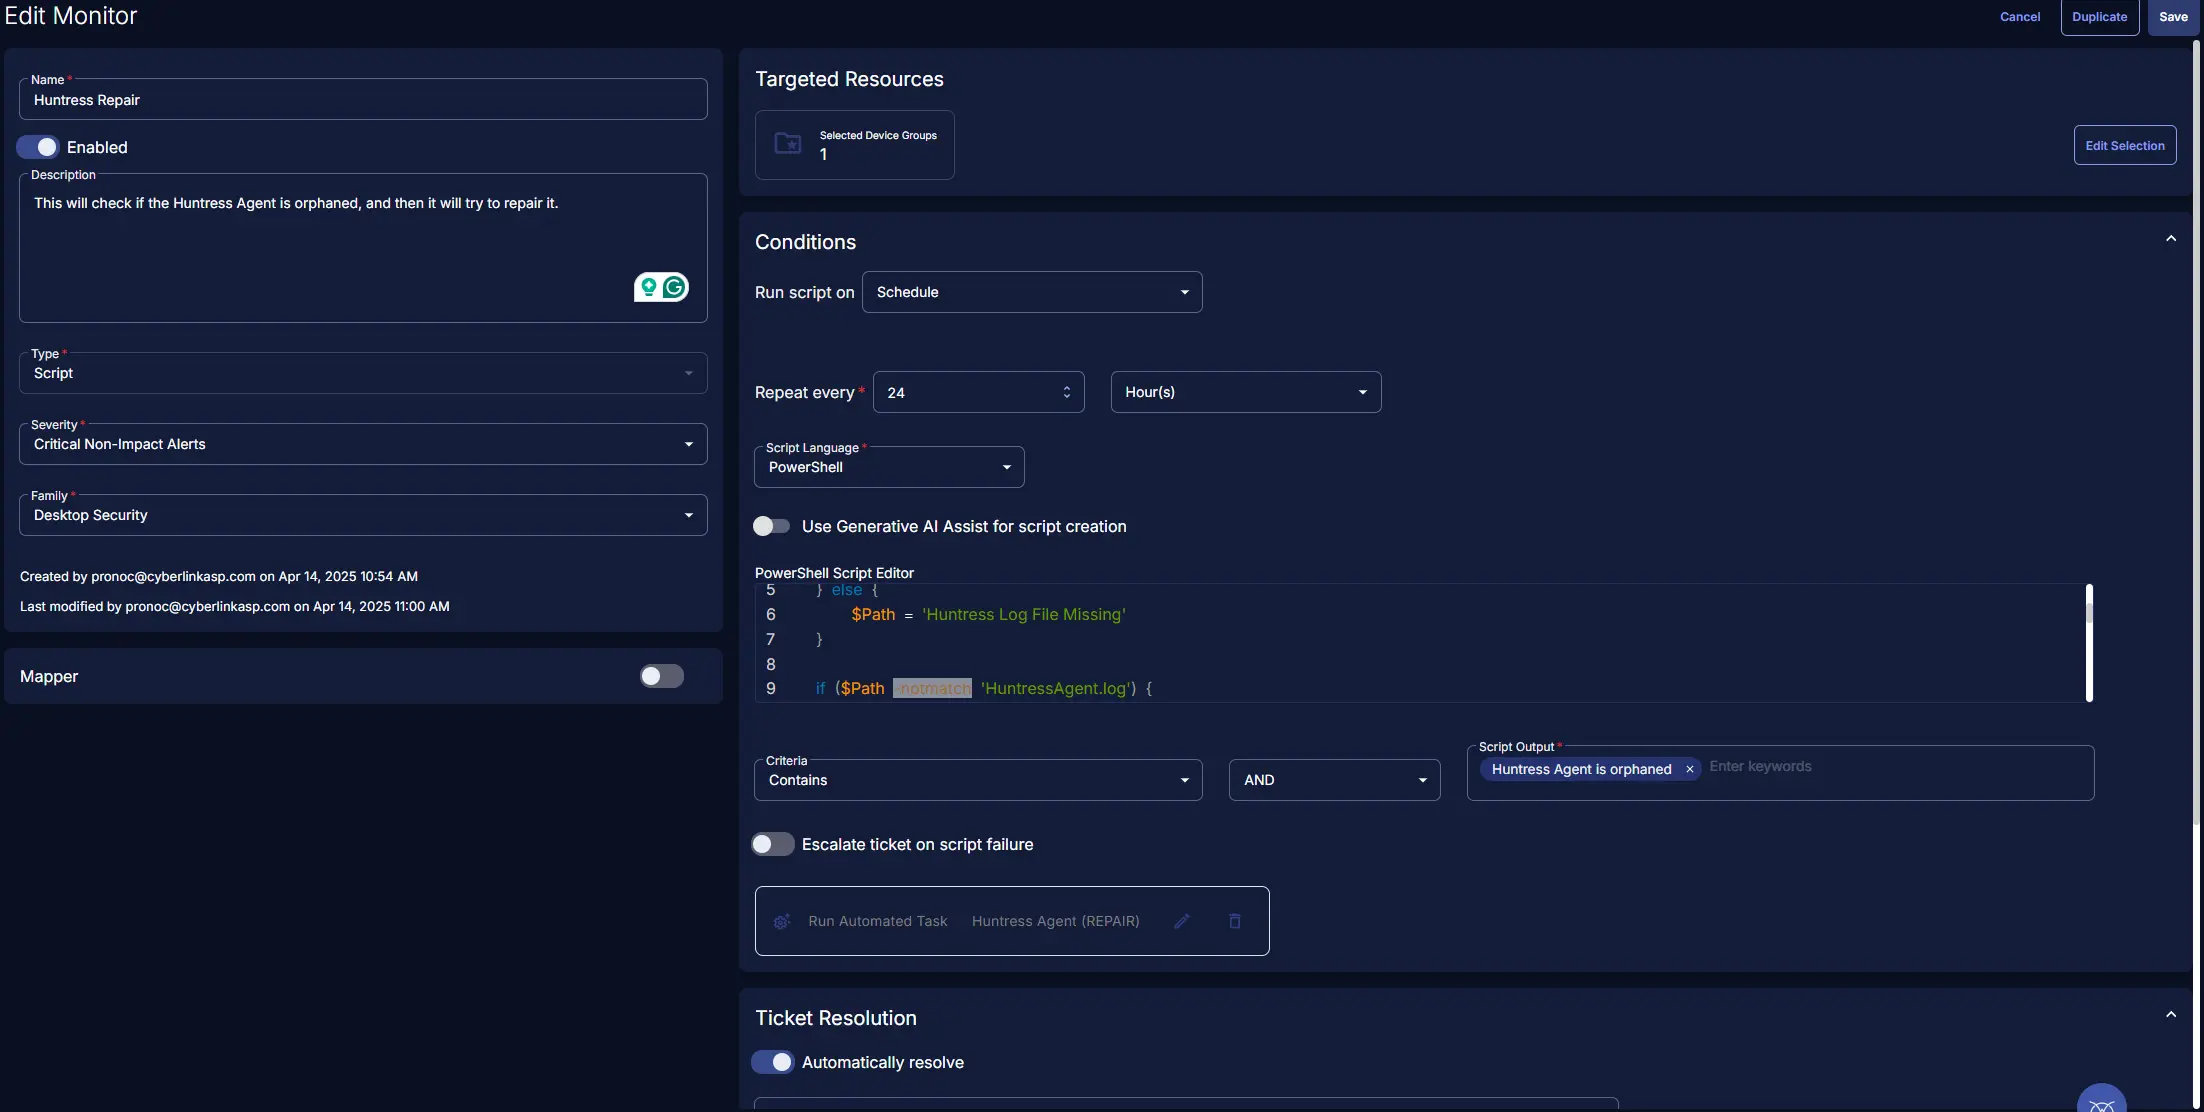2204x1112 pixels.
Task: Click the 'Huntress Log File Missing' string in script
Action: pyautogui.click(x=1023, y=614)
